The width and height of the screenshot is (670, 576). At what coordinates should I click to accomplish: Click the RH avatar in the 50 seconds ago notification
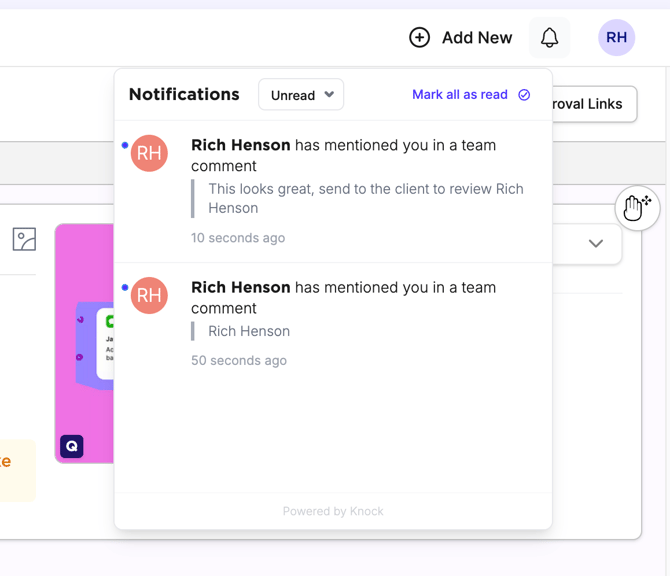[x=149, y=295]
